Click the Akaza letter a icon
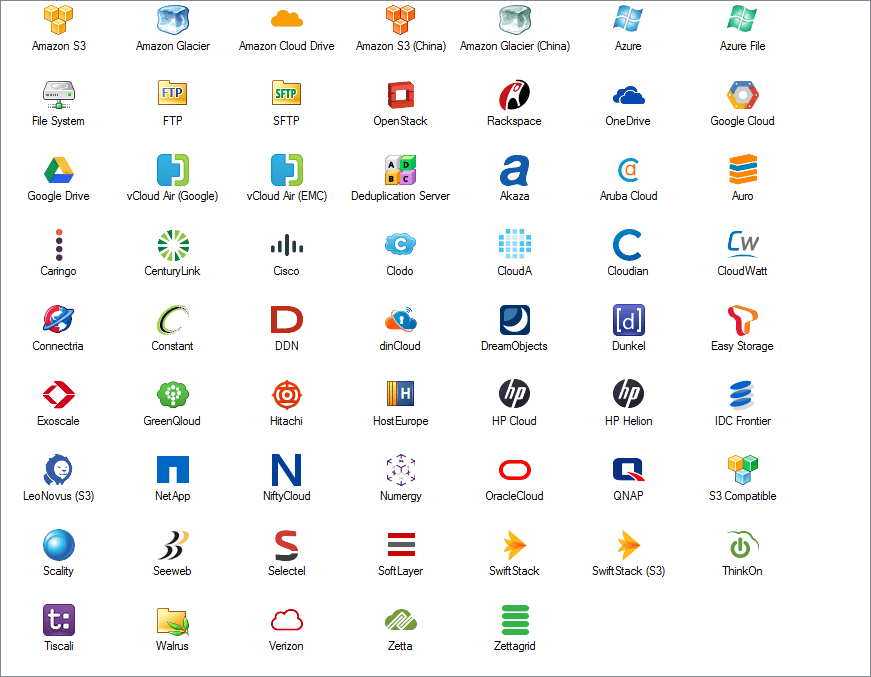The image size is (871, 677). 514,170
